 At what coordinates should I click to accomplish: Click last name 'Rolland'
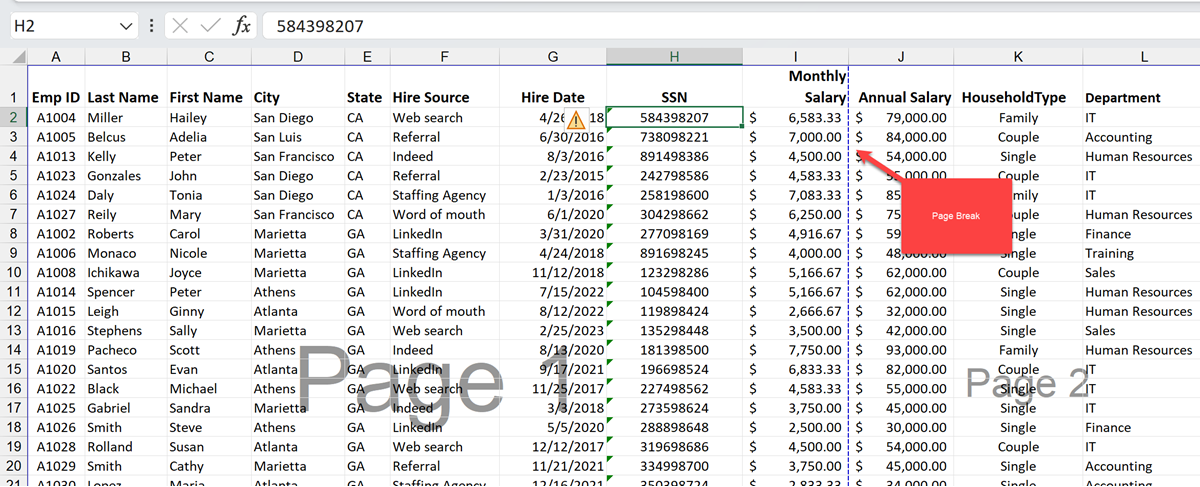110,447
